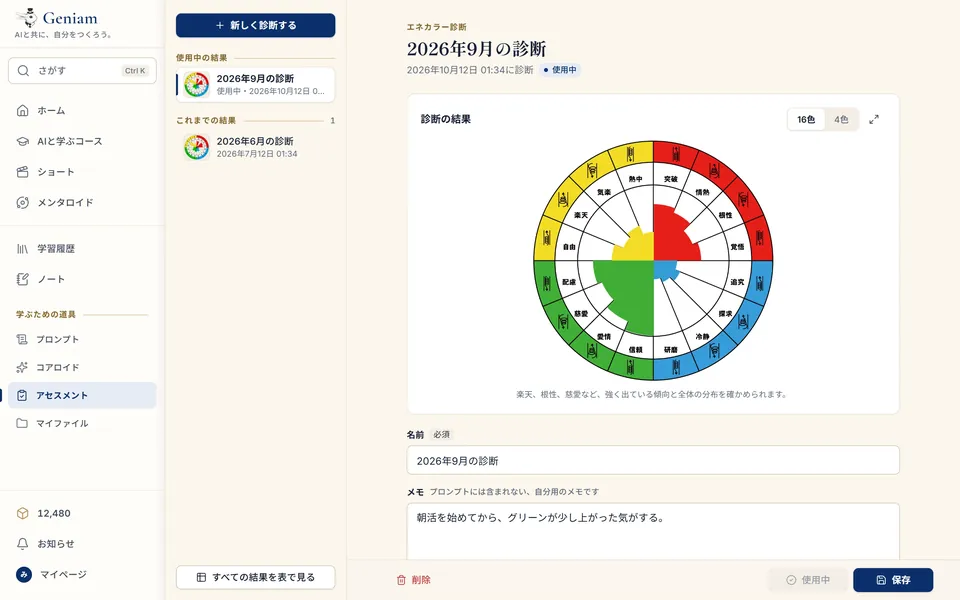The image size is (960, 600).
Task: Click the マイファイル folder icon
Action: coord(22,423)
